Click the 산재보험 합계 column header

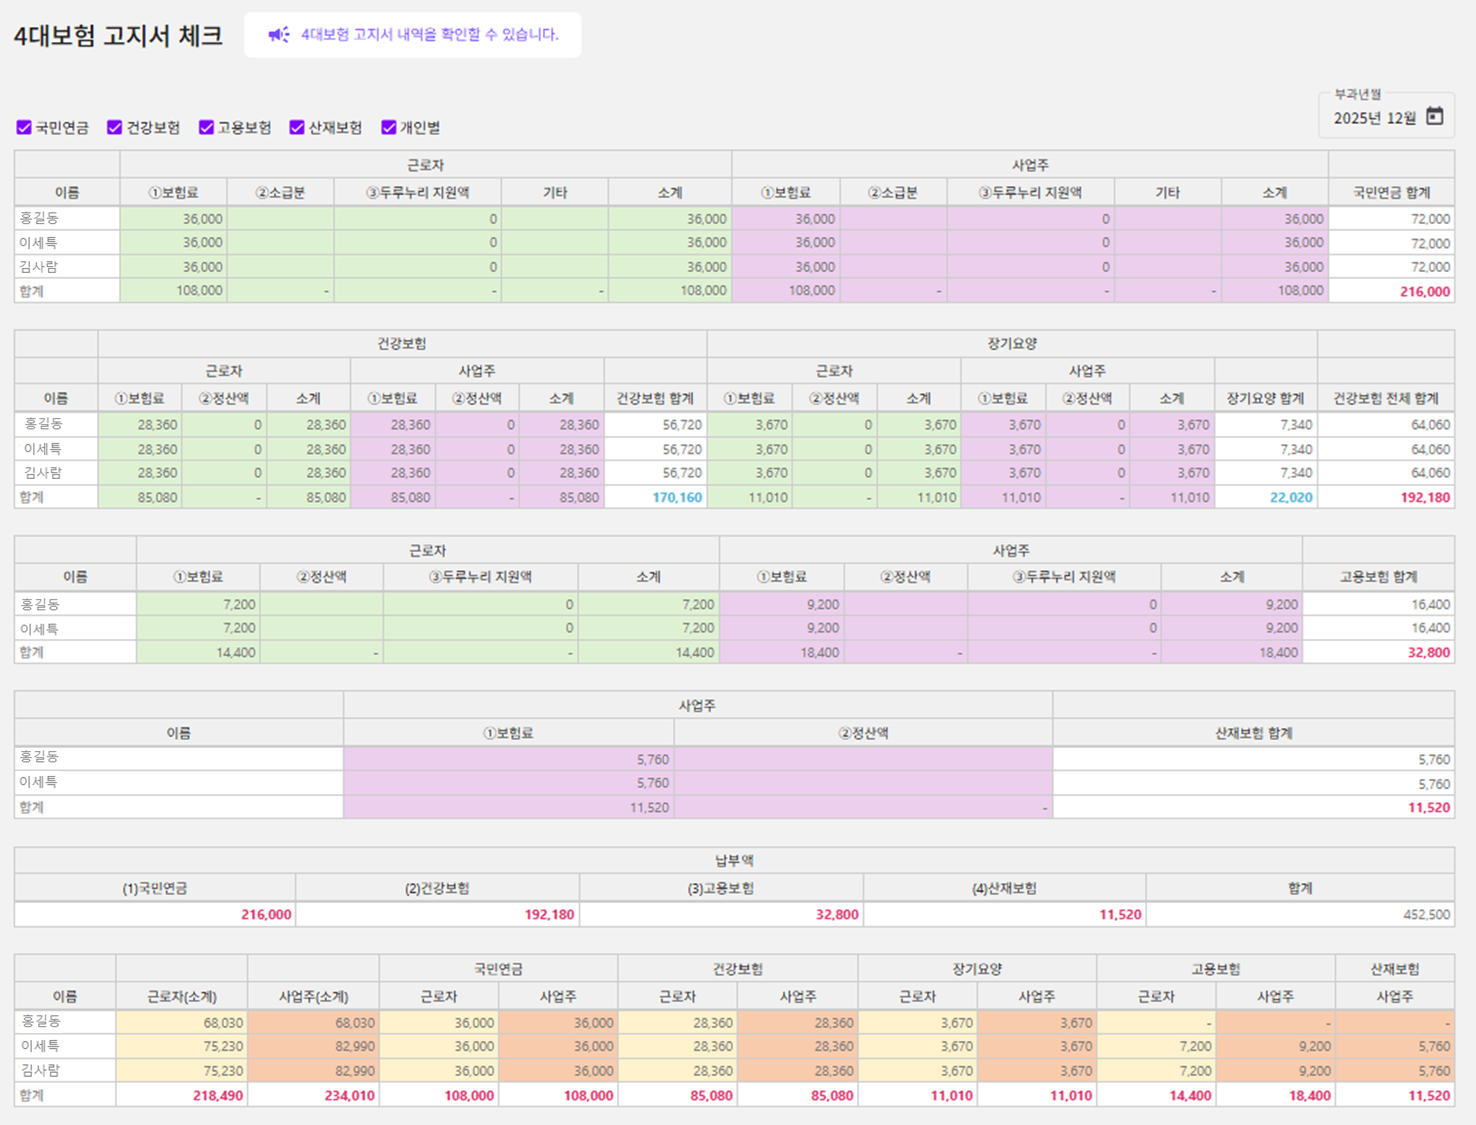1253,733
